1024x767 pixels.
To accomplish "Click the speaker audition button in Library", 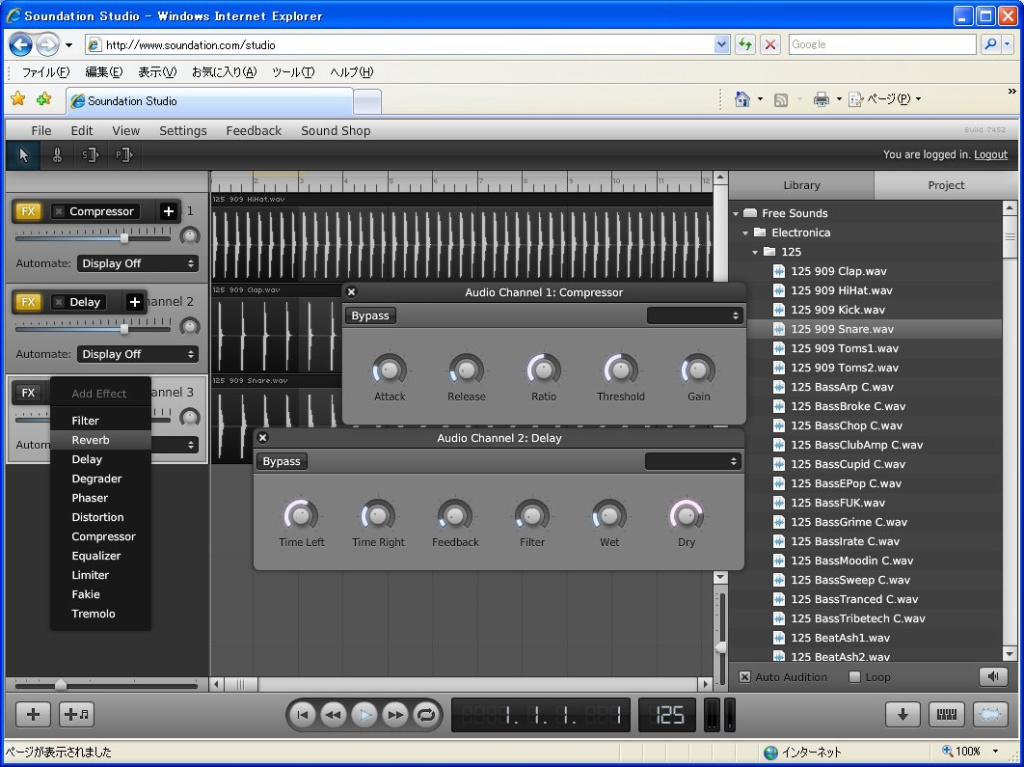I will click(993, 677).
